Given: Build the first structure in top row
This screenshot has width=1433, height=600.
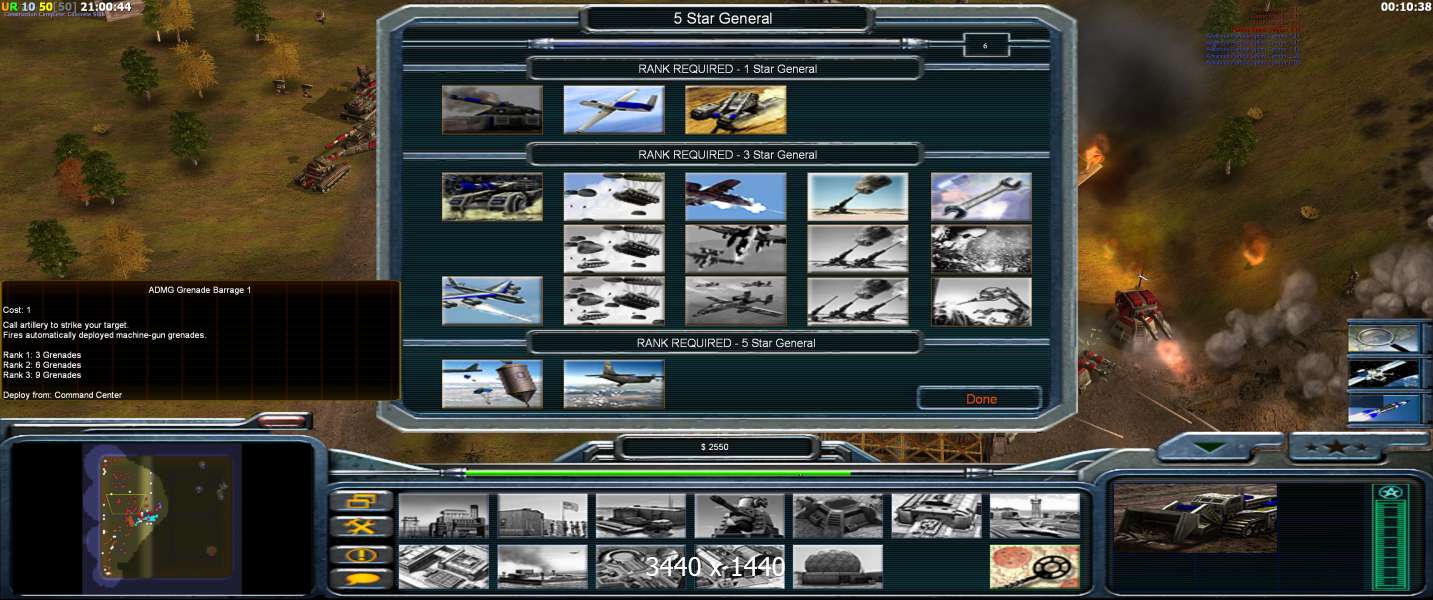Looking at the screenshot, I should (444, 515).
